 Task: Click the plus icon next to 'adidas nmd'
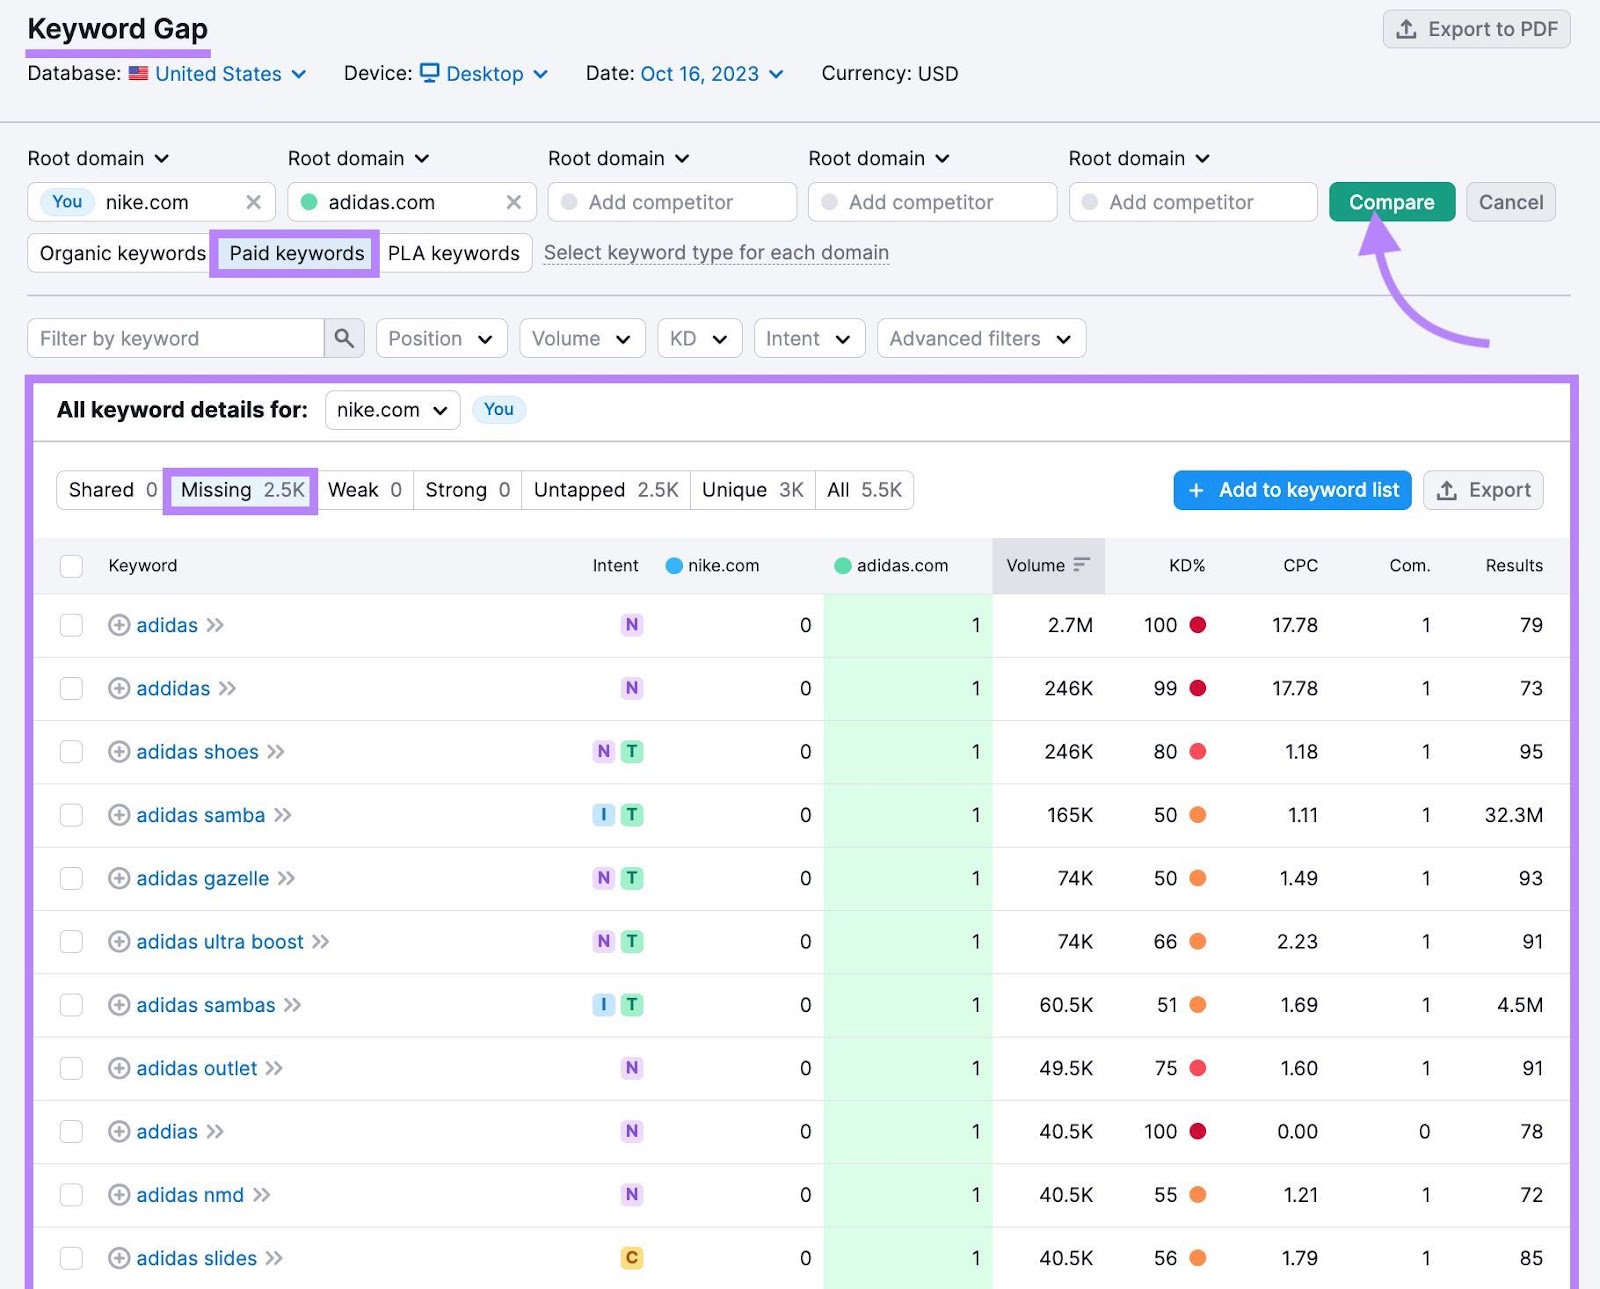pyautogui.click(x=119, y=1195)
